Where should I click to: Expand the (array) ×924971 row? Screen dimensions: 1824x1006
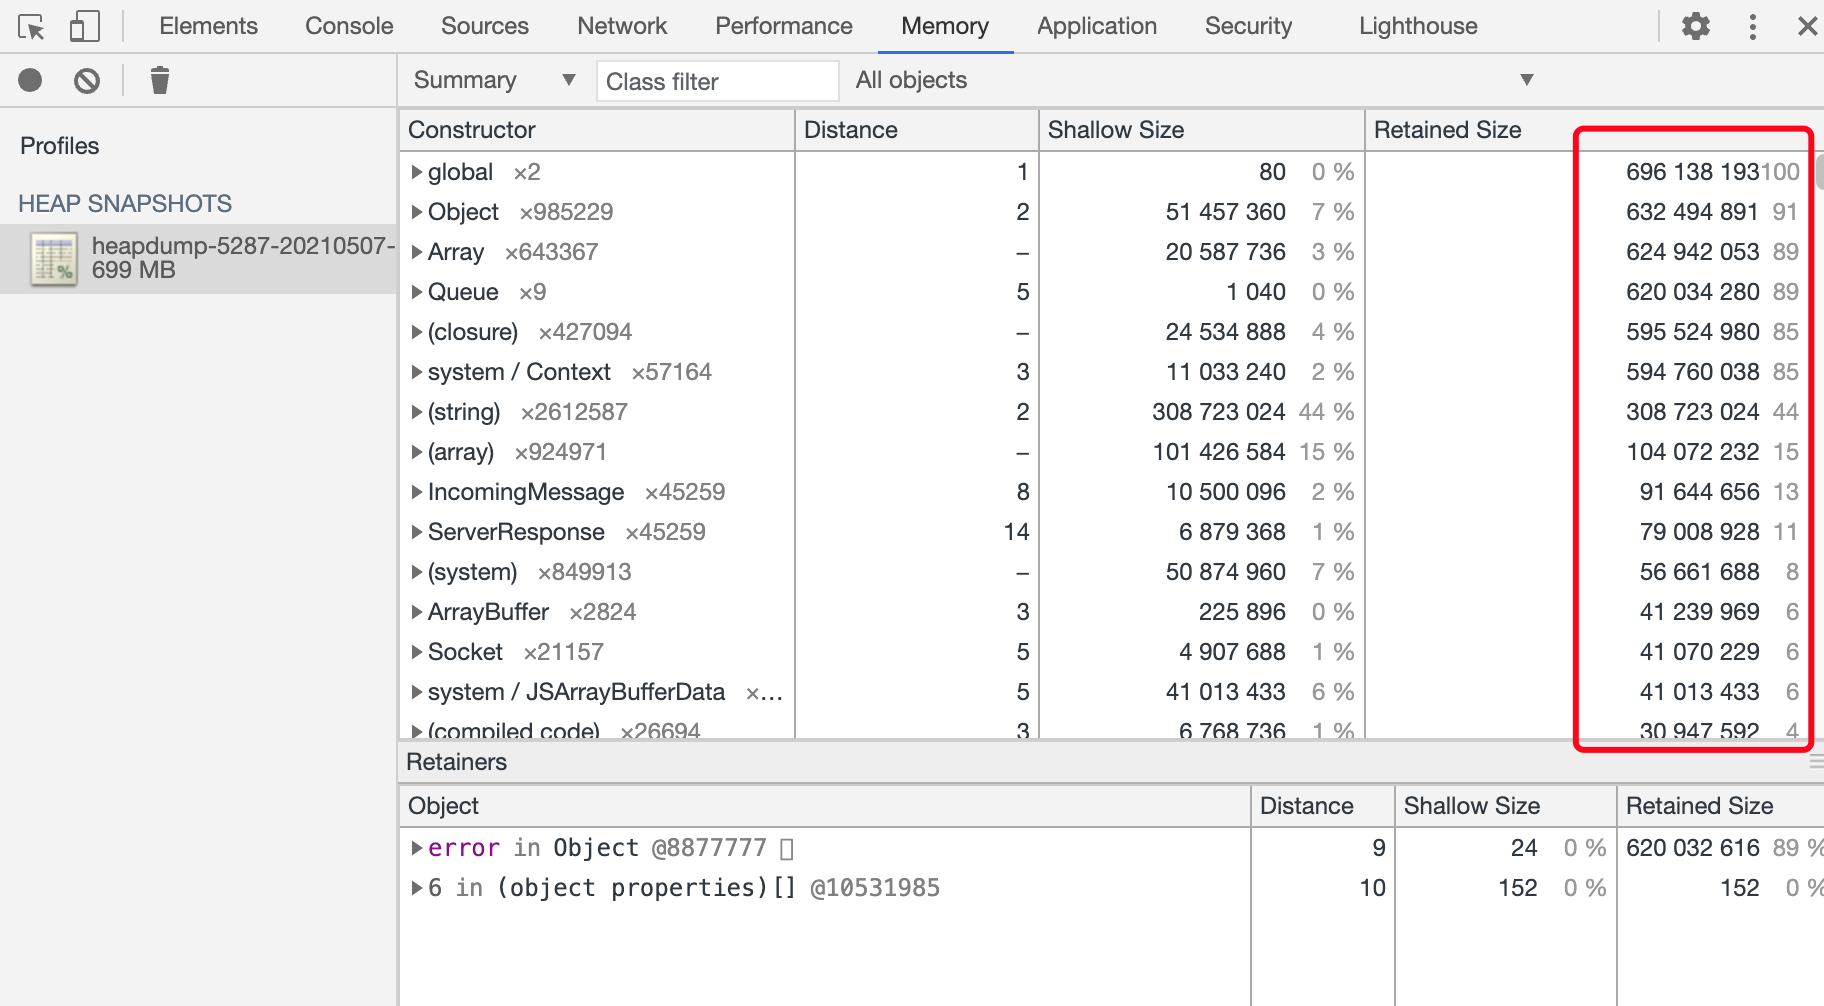(417, 452)
